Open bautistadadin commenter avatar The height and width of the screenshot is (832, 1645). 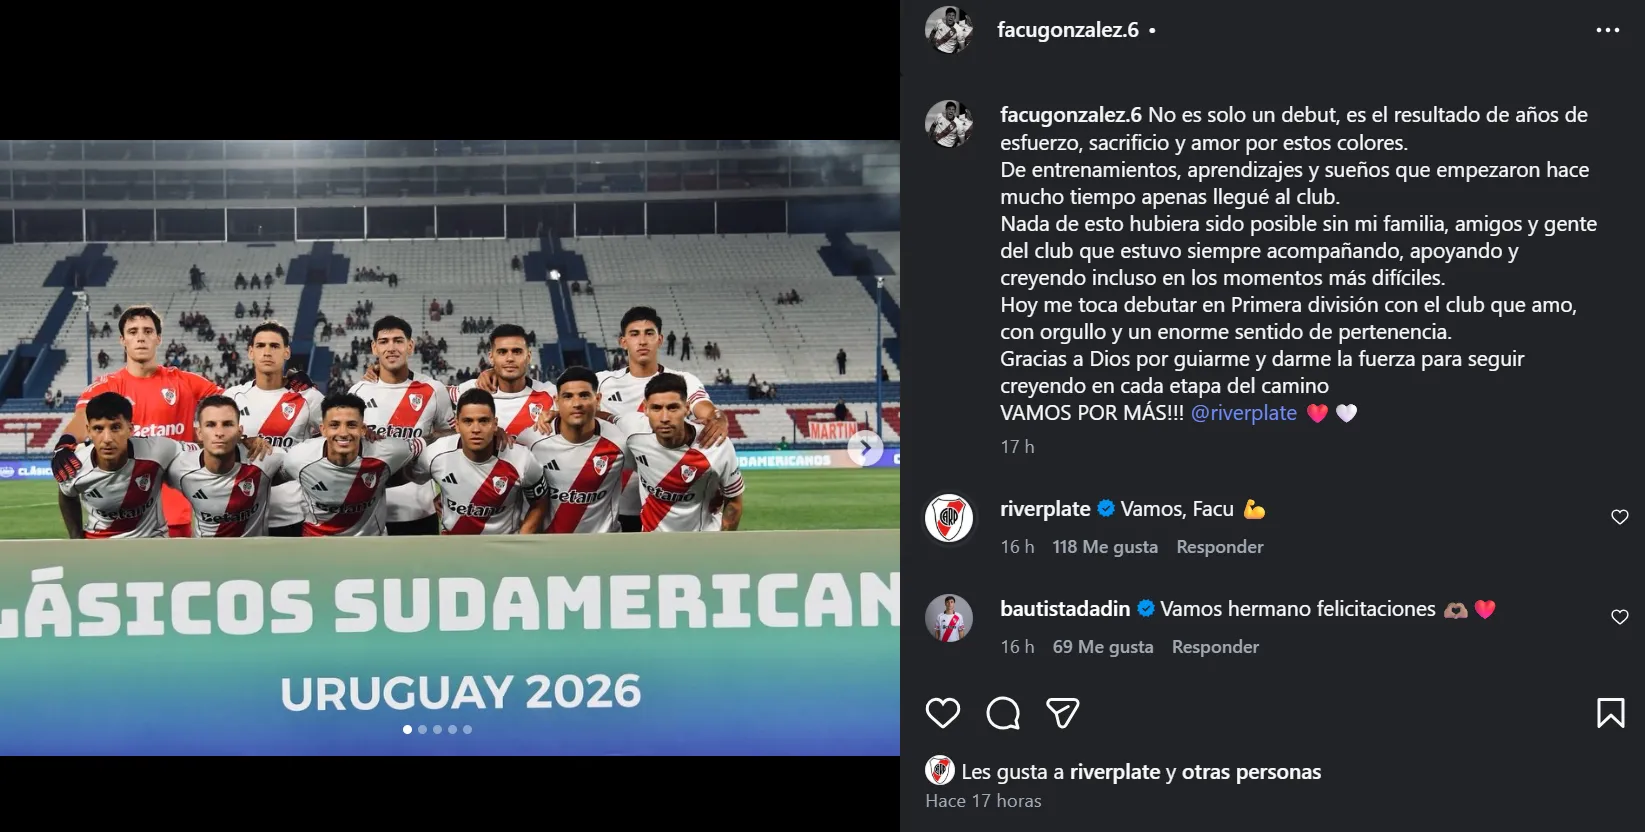pyautogui.click(x=949, y=618)
